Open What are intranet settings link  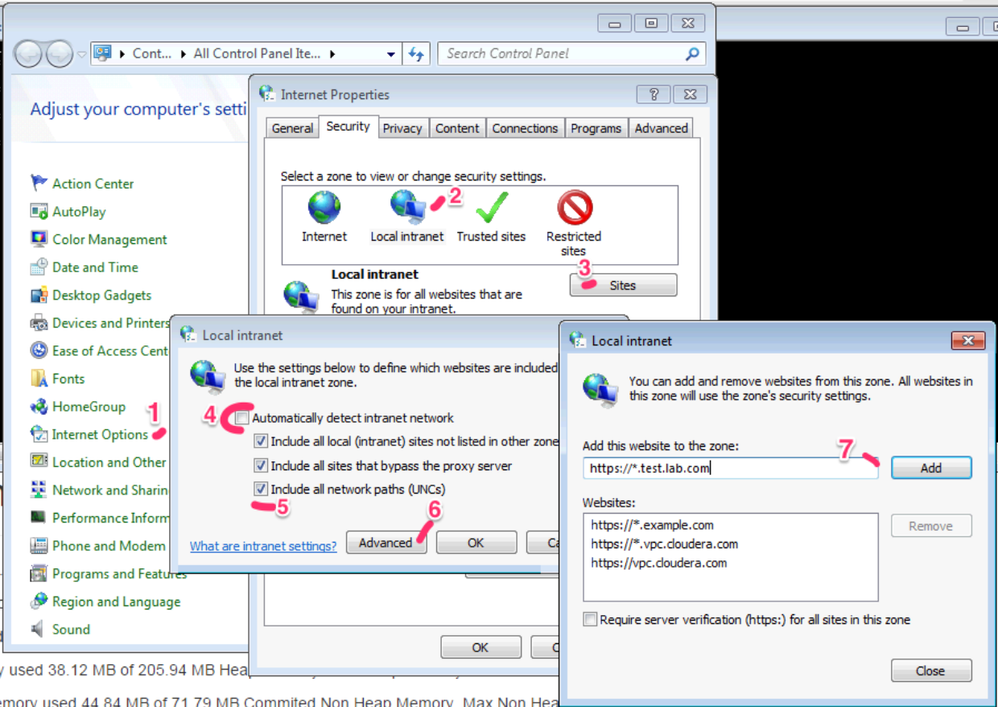[264, 546]
